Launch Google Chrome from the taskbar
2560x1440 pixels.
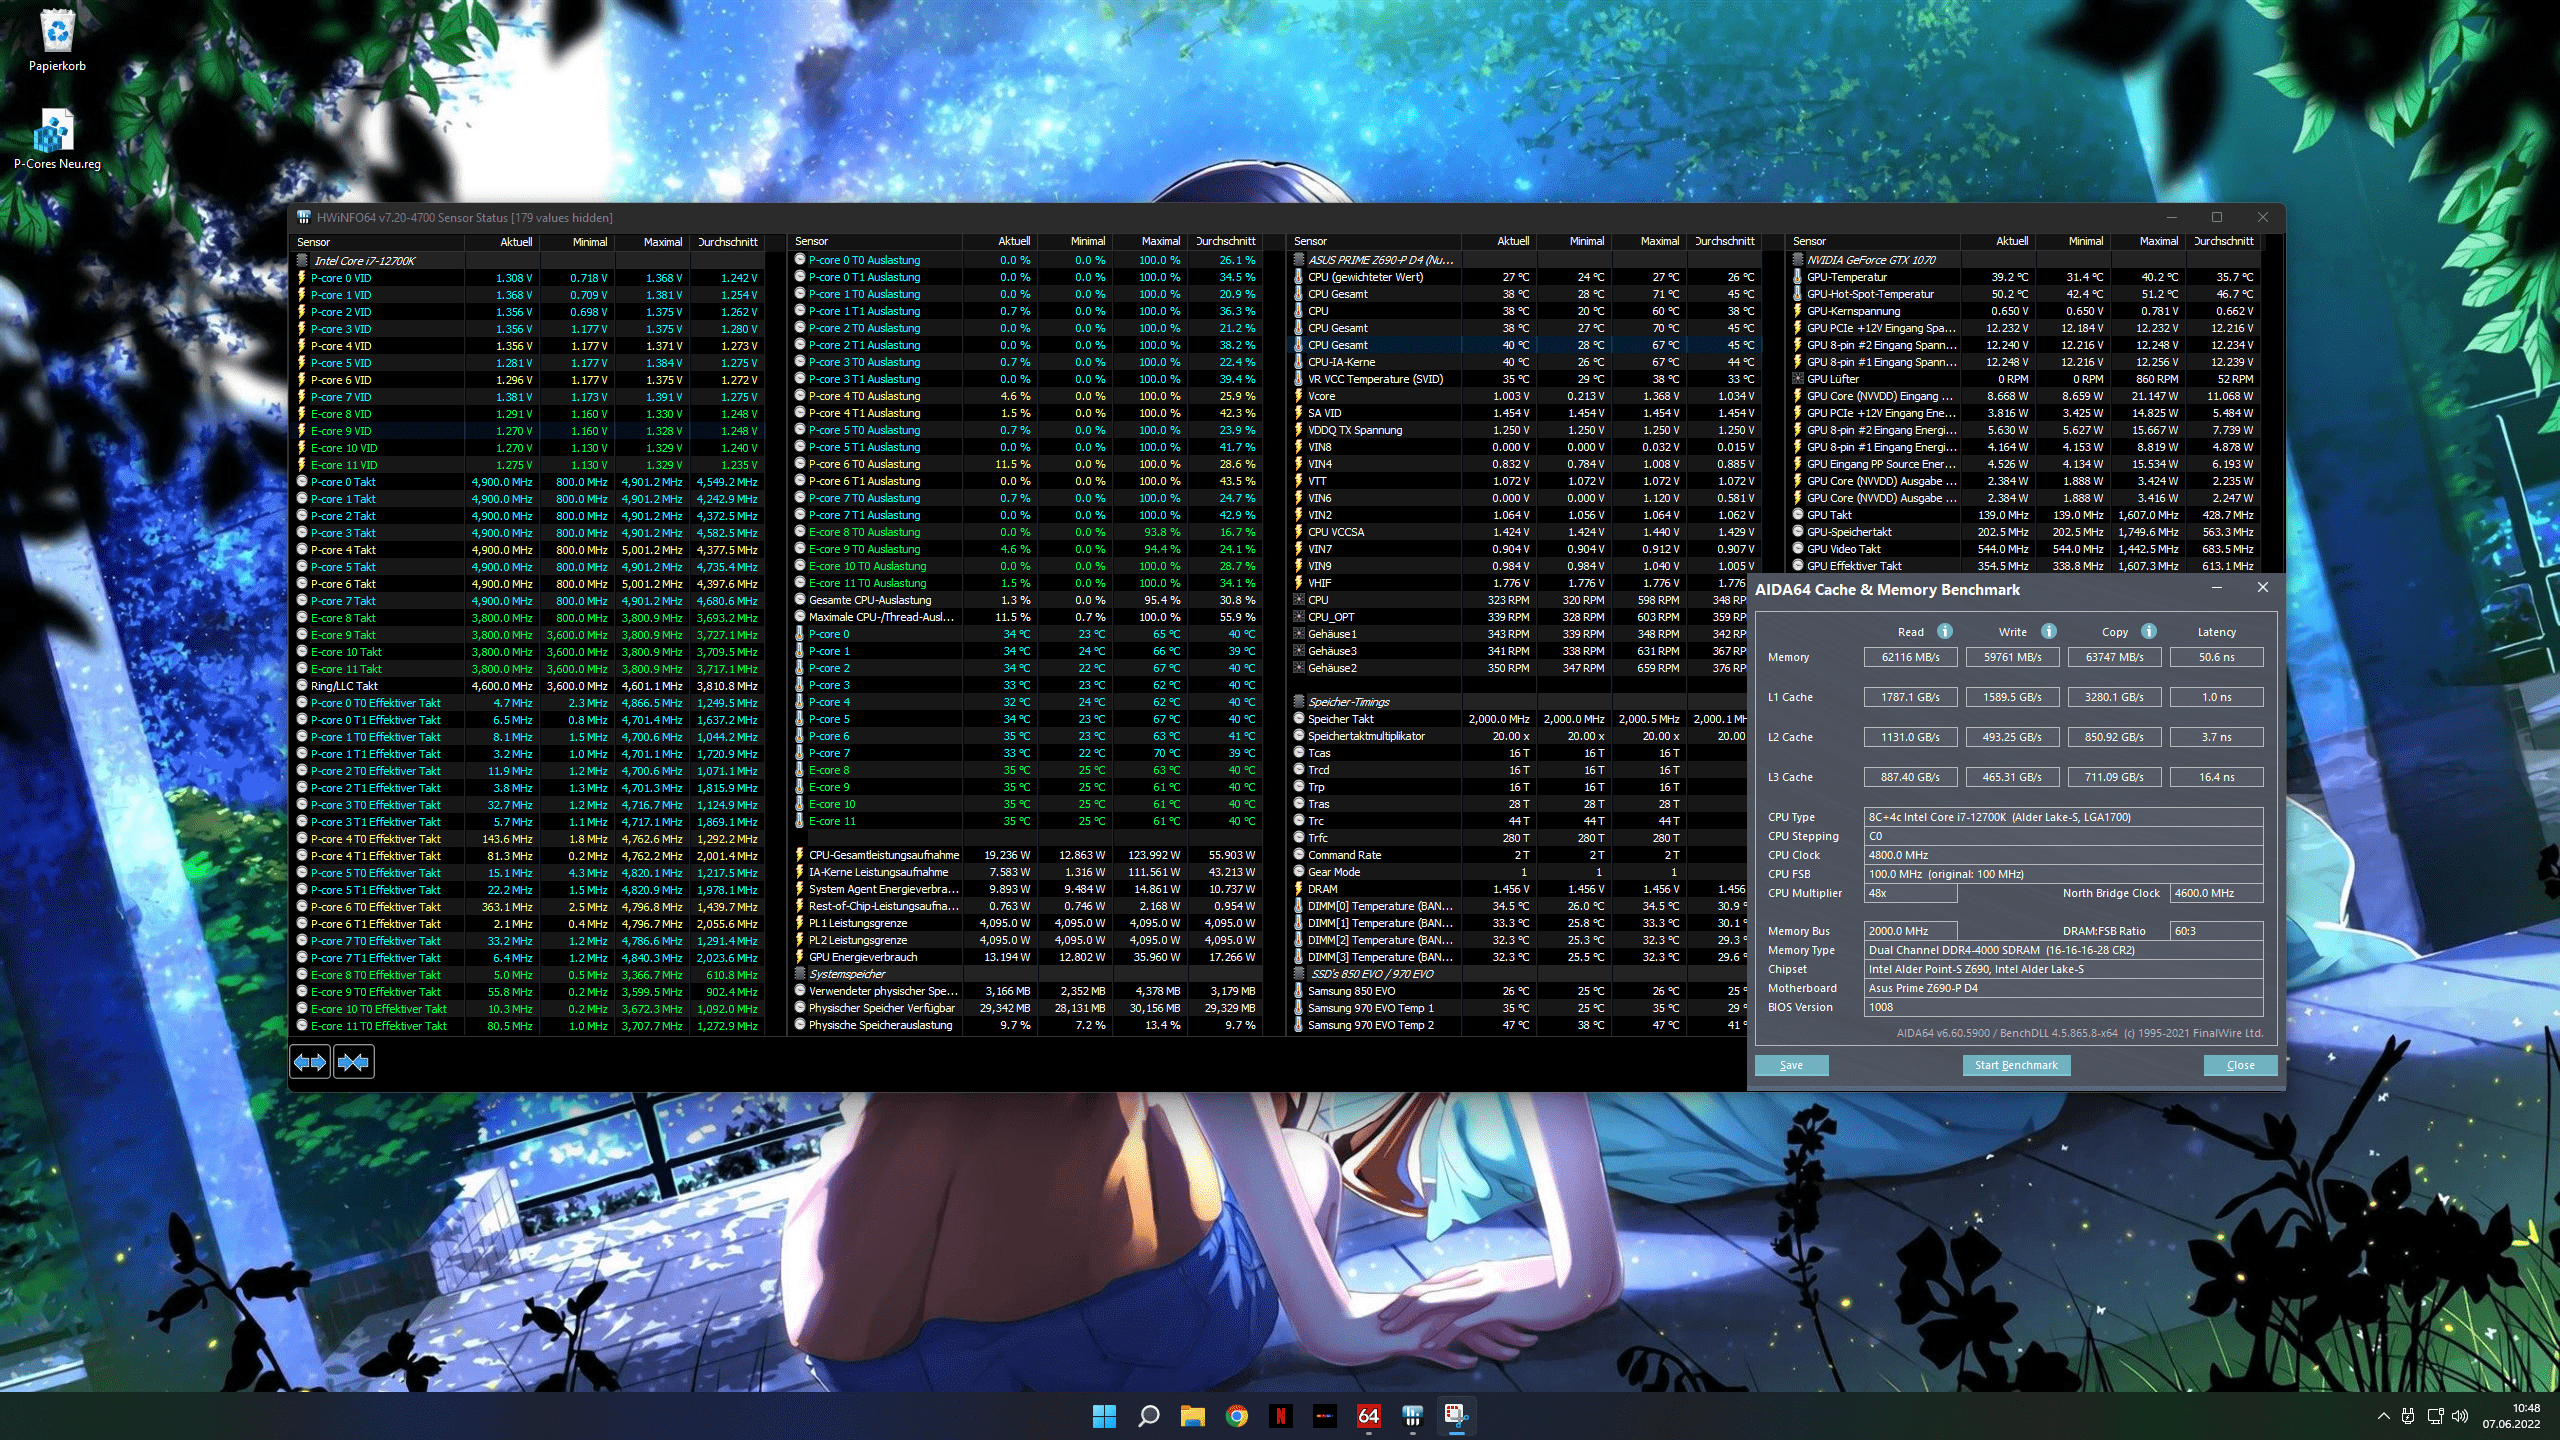pos(1237,1416)
